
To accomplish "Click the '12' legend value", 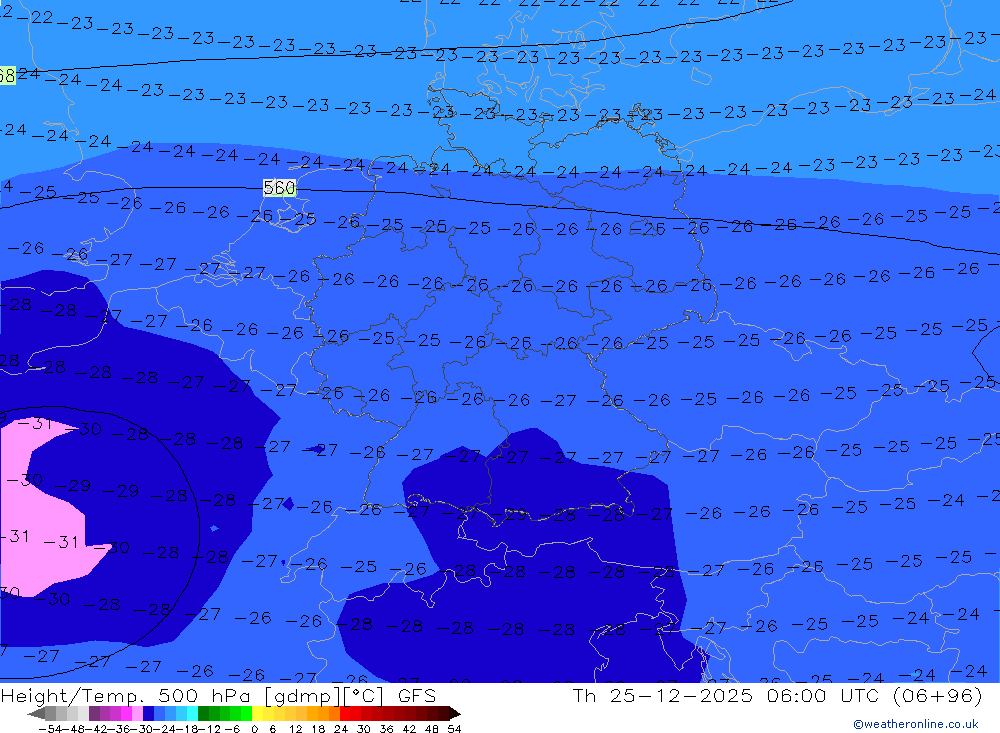I will click(x=295, y=729).
